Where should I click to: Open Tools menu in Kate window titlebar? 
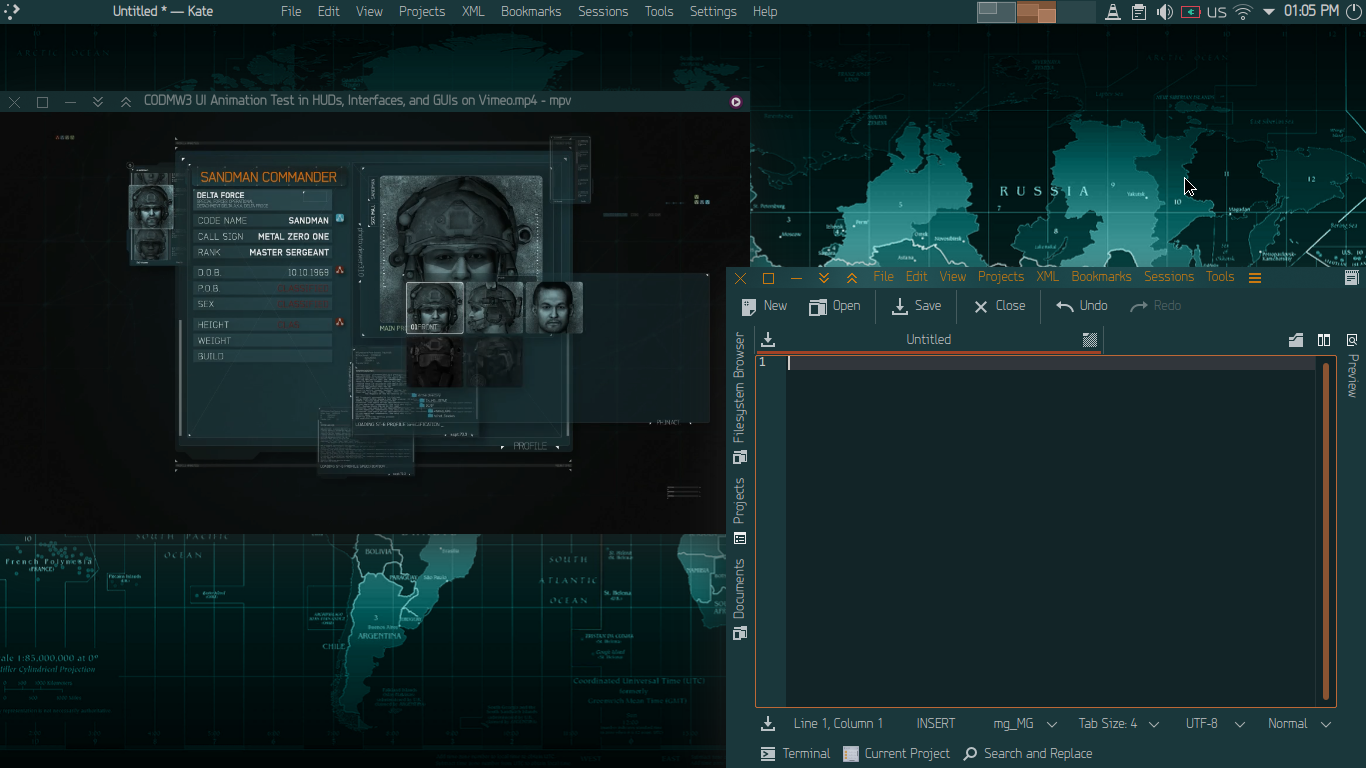[1220, 277]
